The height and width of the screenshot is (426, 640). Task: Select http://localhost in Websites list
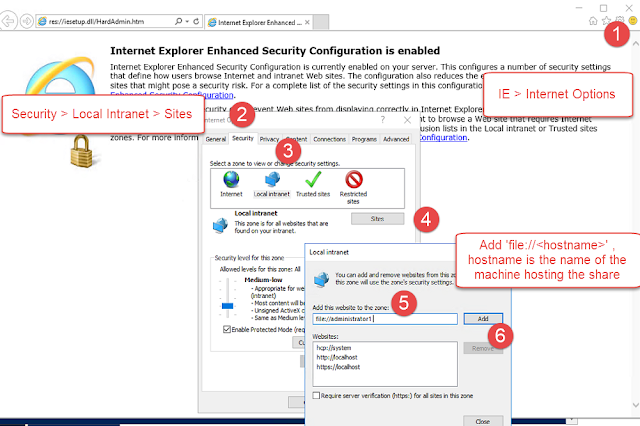point(337,357)
